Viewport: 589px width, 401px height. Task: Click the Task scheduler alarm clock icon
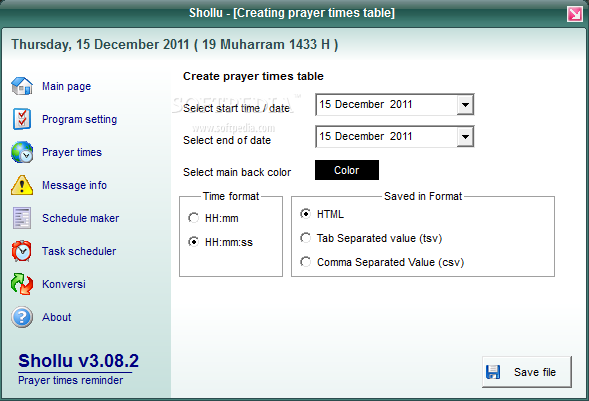22,251
